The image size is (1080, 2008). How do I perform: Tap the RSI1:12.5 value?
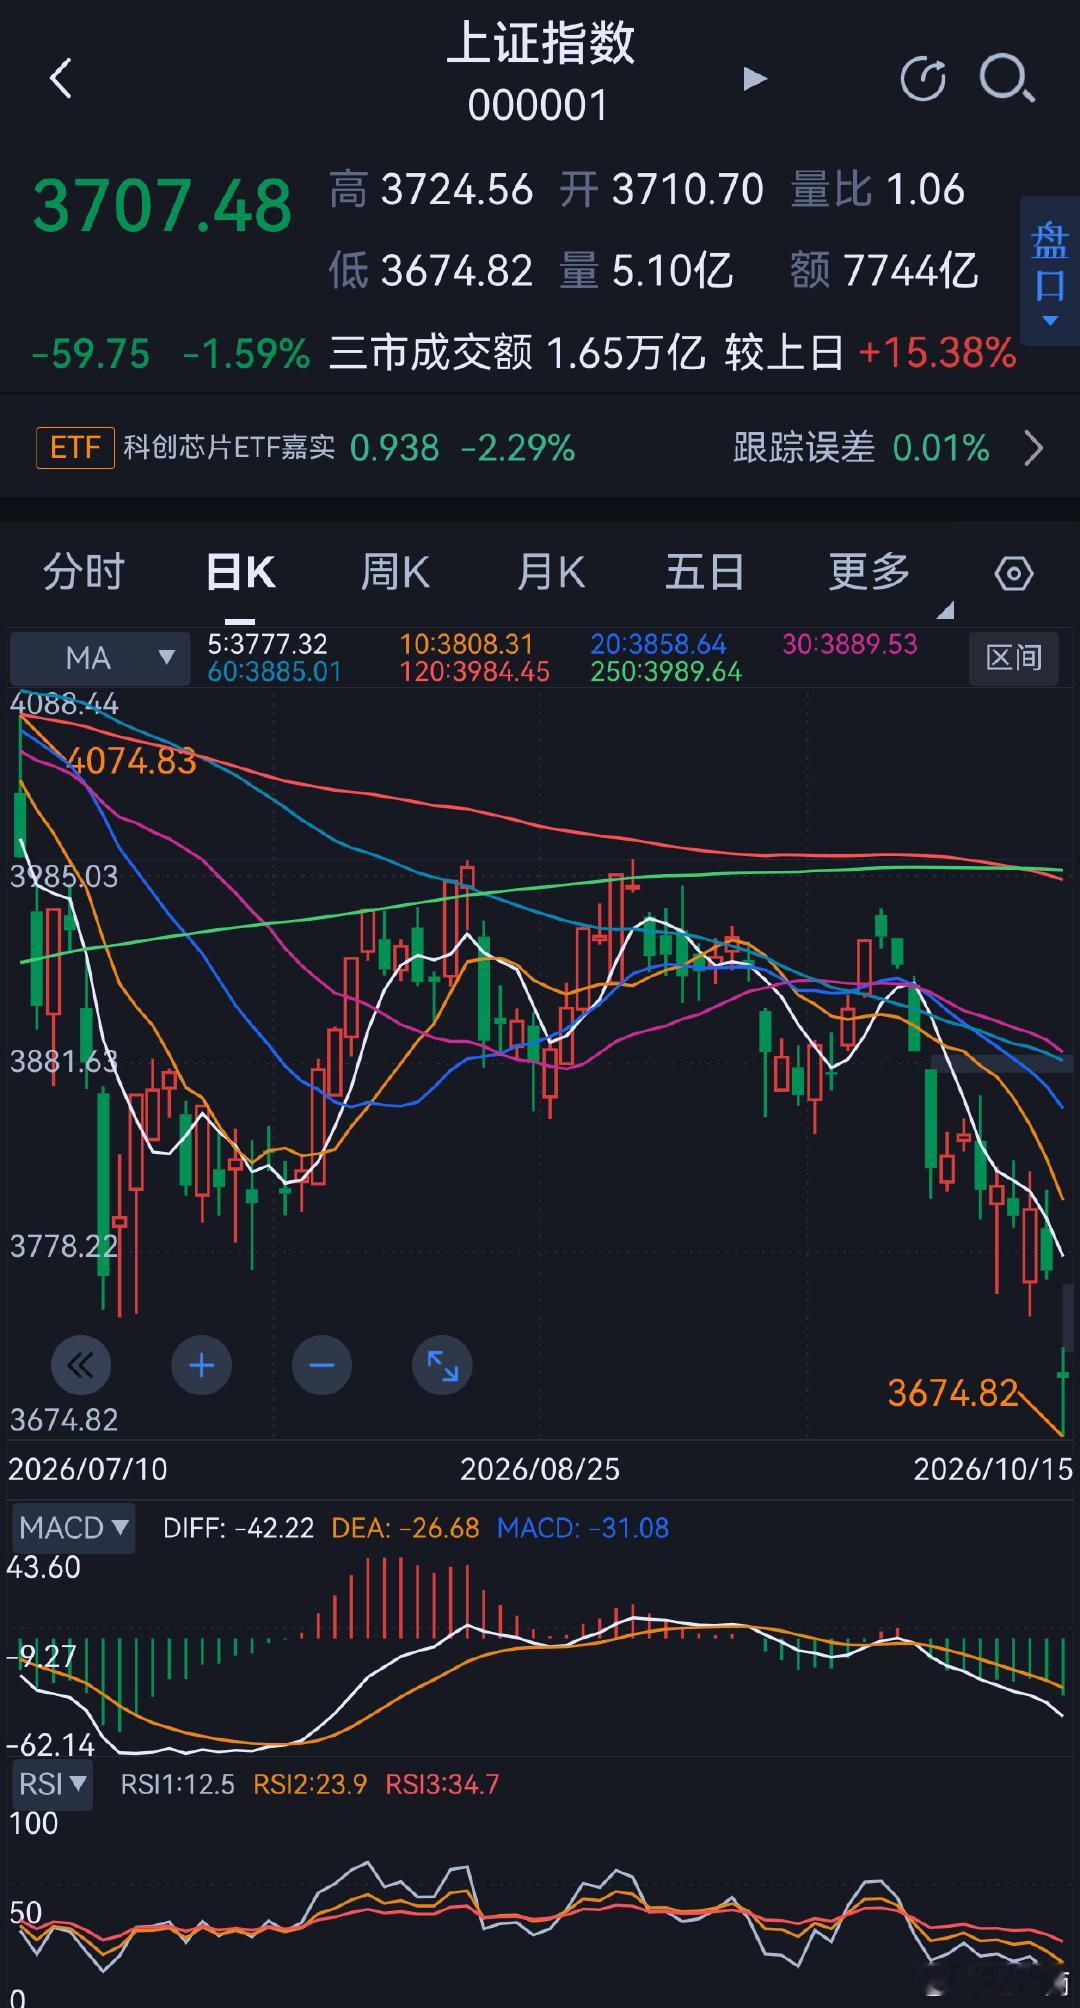(x=177, y=1784)
